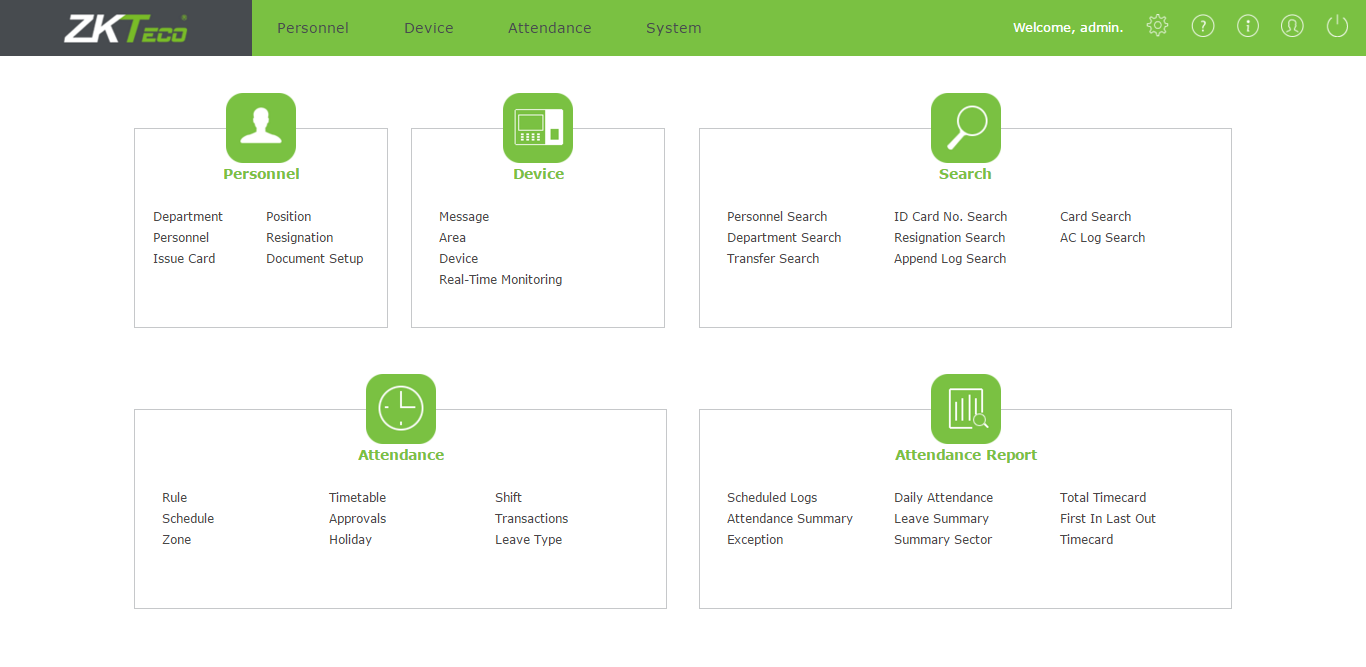1366x667 pixels.
Task: Click the Attendance clock icon
Action: (401, 409)
